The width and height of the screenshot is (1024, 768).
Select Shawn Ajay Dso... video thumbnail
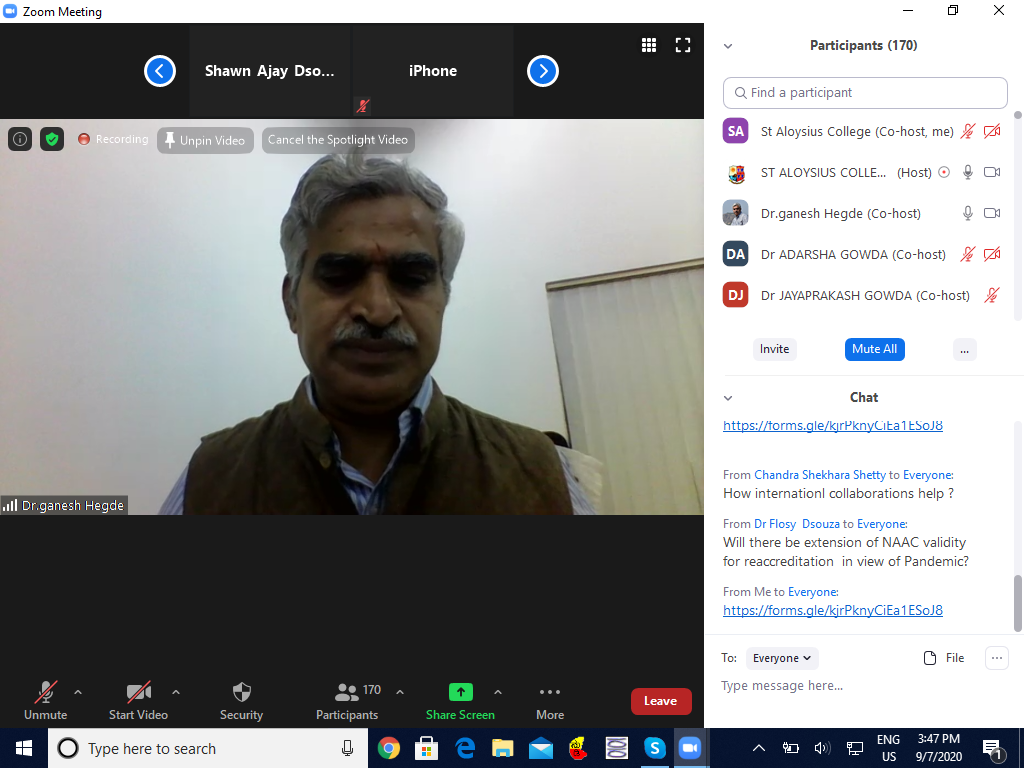point(270,71)
